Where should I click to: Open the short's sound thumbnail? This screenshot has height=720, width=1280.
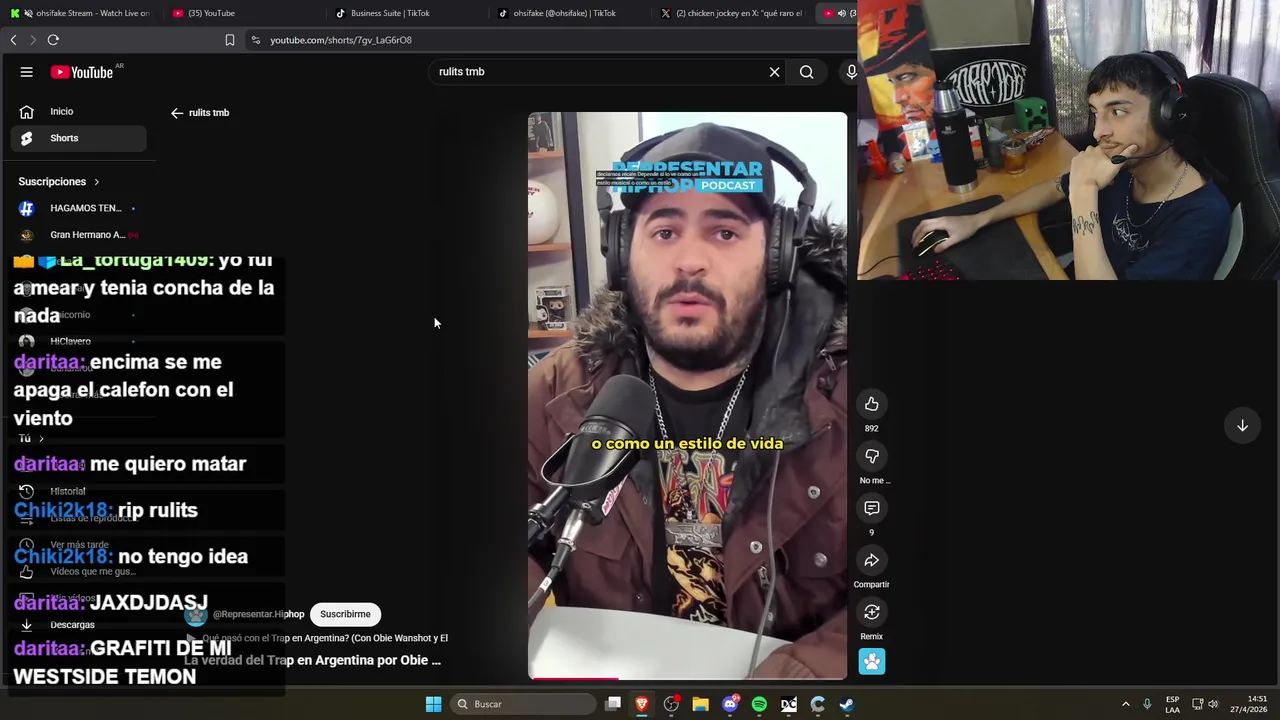[872, 662]
